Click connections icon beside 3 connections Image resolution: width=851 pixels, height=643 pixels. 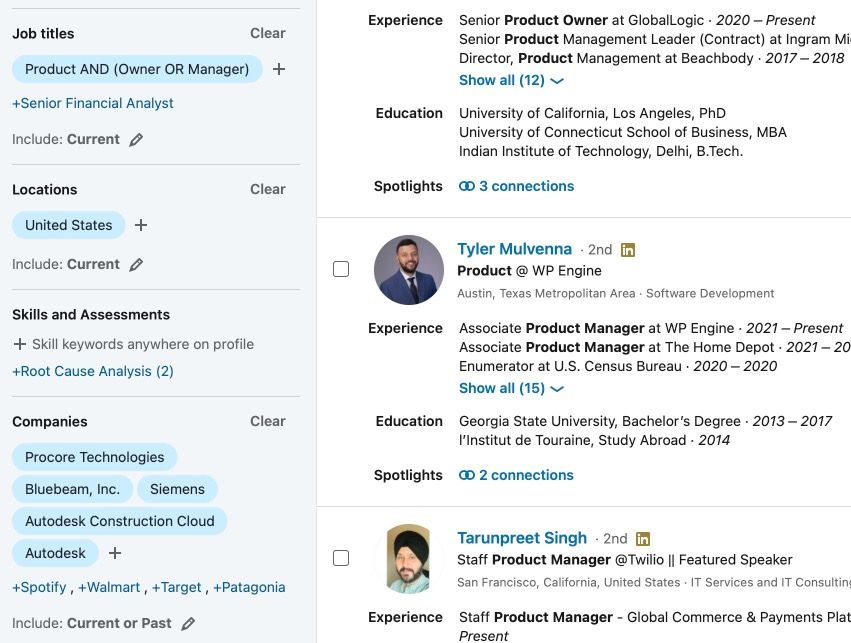(x=467, y=186)
